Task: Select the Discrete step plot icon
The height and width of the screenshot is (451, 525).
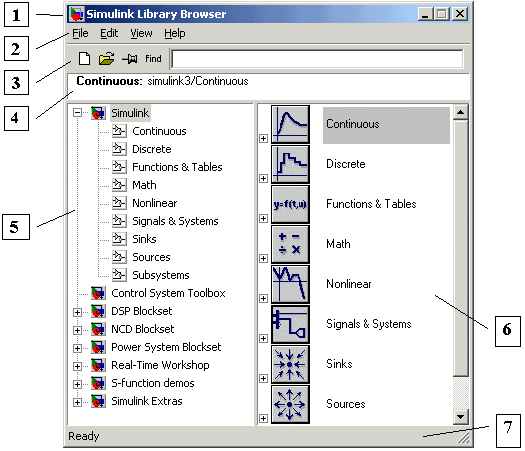Action: point(290,164)
